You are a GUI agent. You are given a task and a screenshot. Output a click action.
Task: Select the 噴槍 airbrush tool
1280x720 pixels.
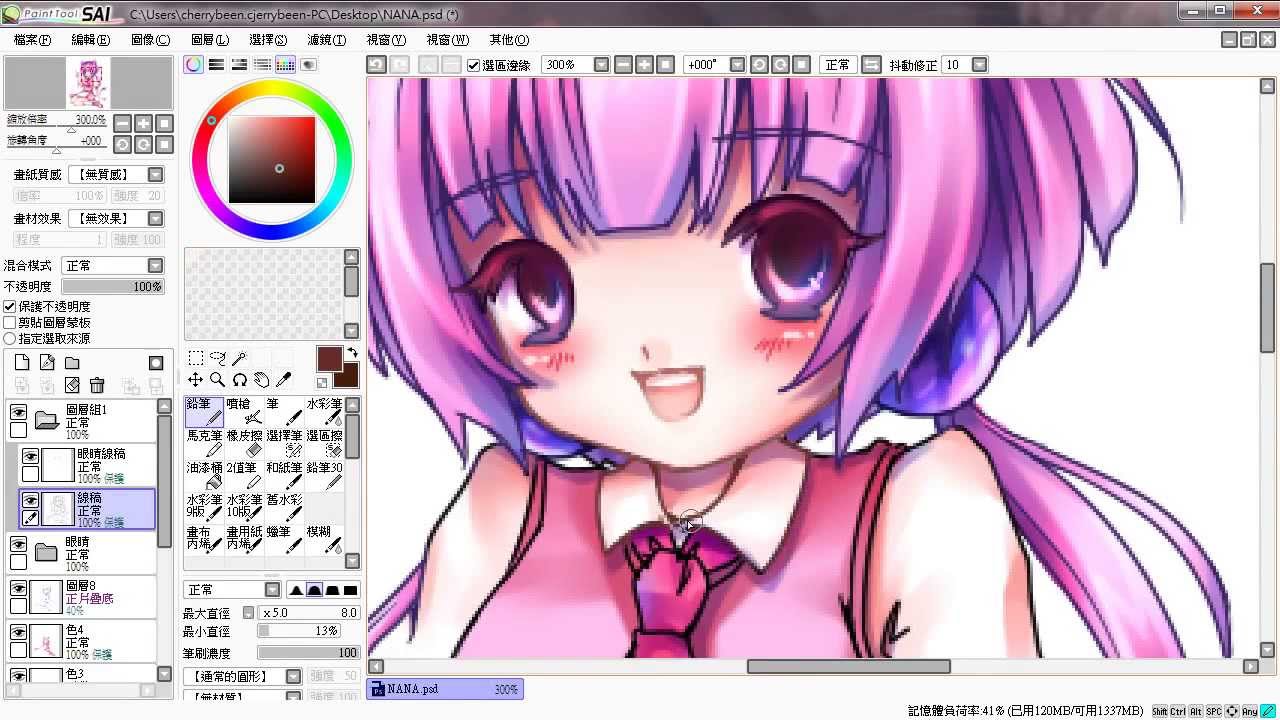click(244, 411)
